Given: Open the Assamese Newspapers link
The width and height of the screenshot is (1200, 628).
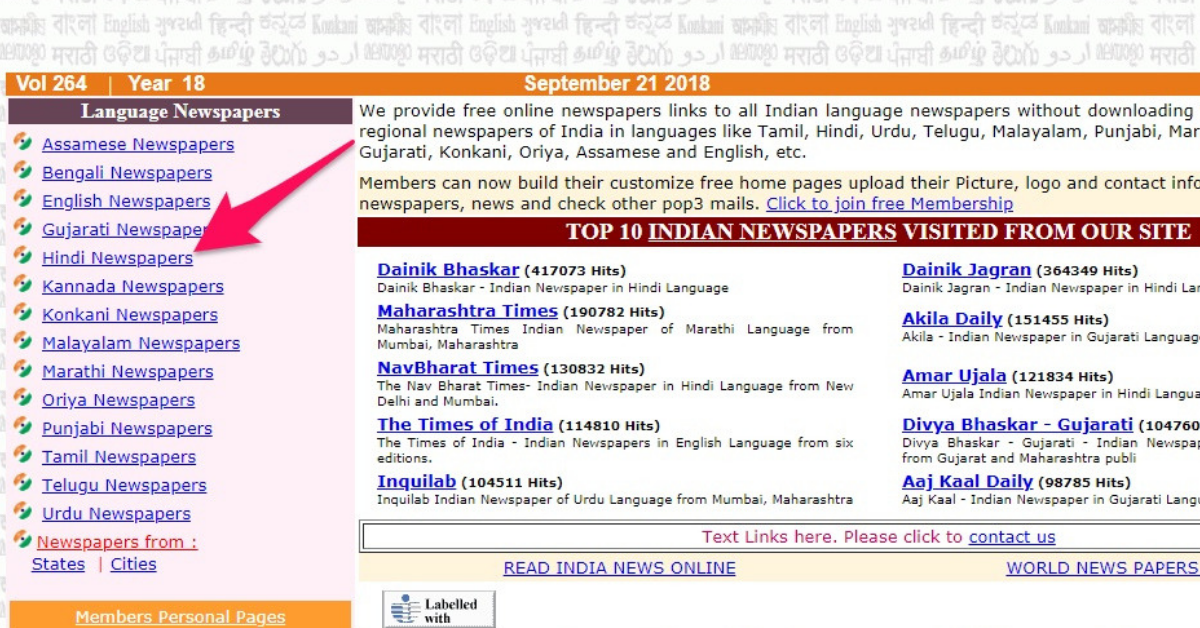Looking at the screenshot, I should point(138,145).
